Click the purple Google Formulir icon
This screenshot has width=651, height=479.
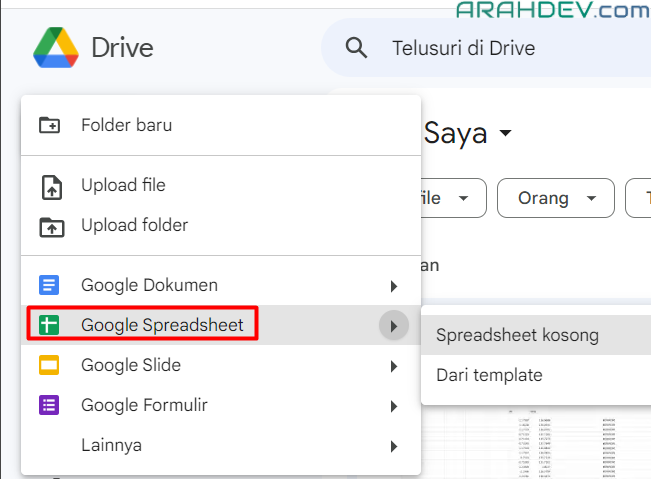[x=50, y=406]
